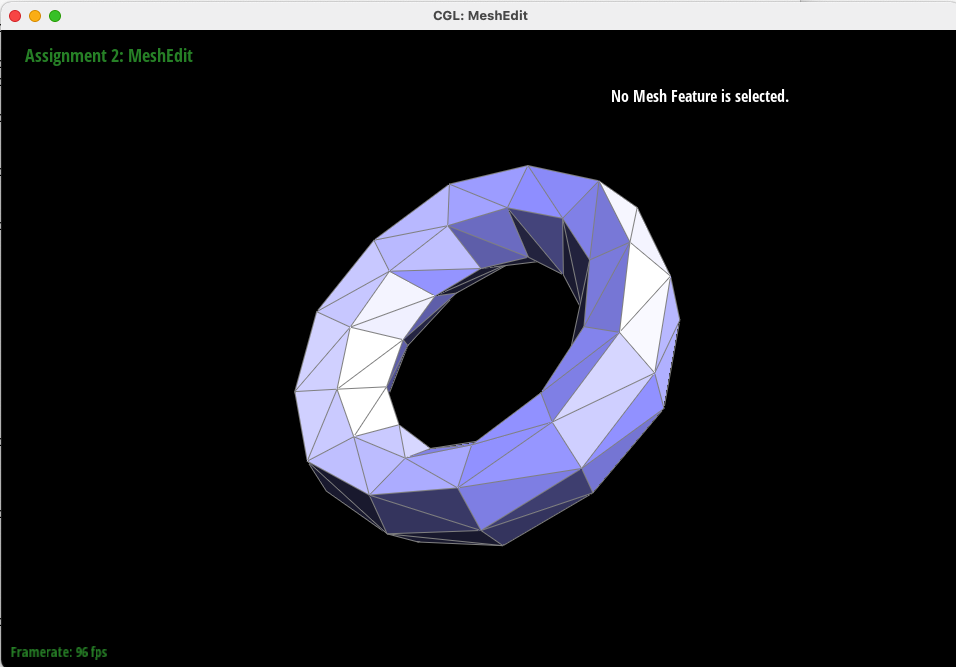Click the yellow minimize window button

(x=35, y=16)
